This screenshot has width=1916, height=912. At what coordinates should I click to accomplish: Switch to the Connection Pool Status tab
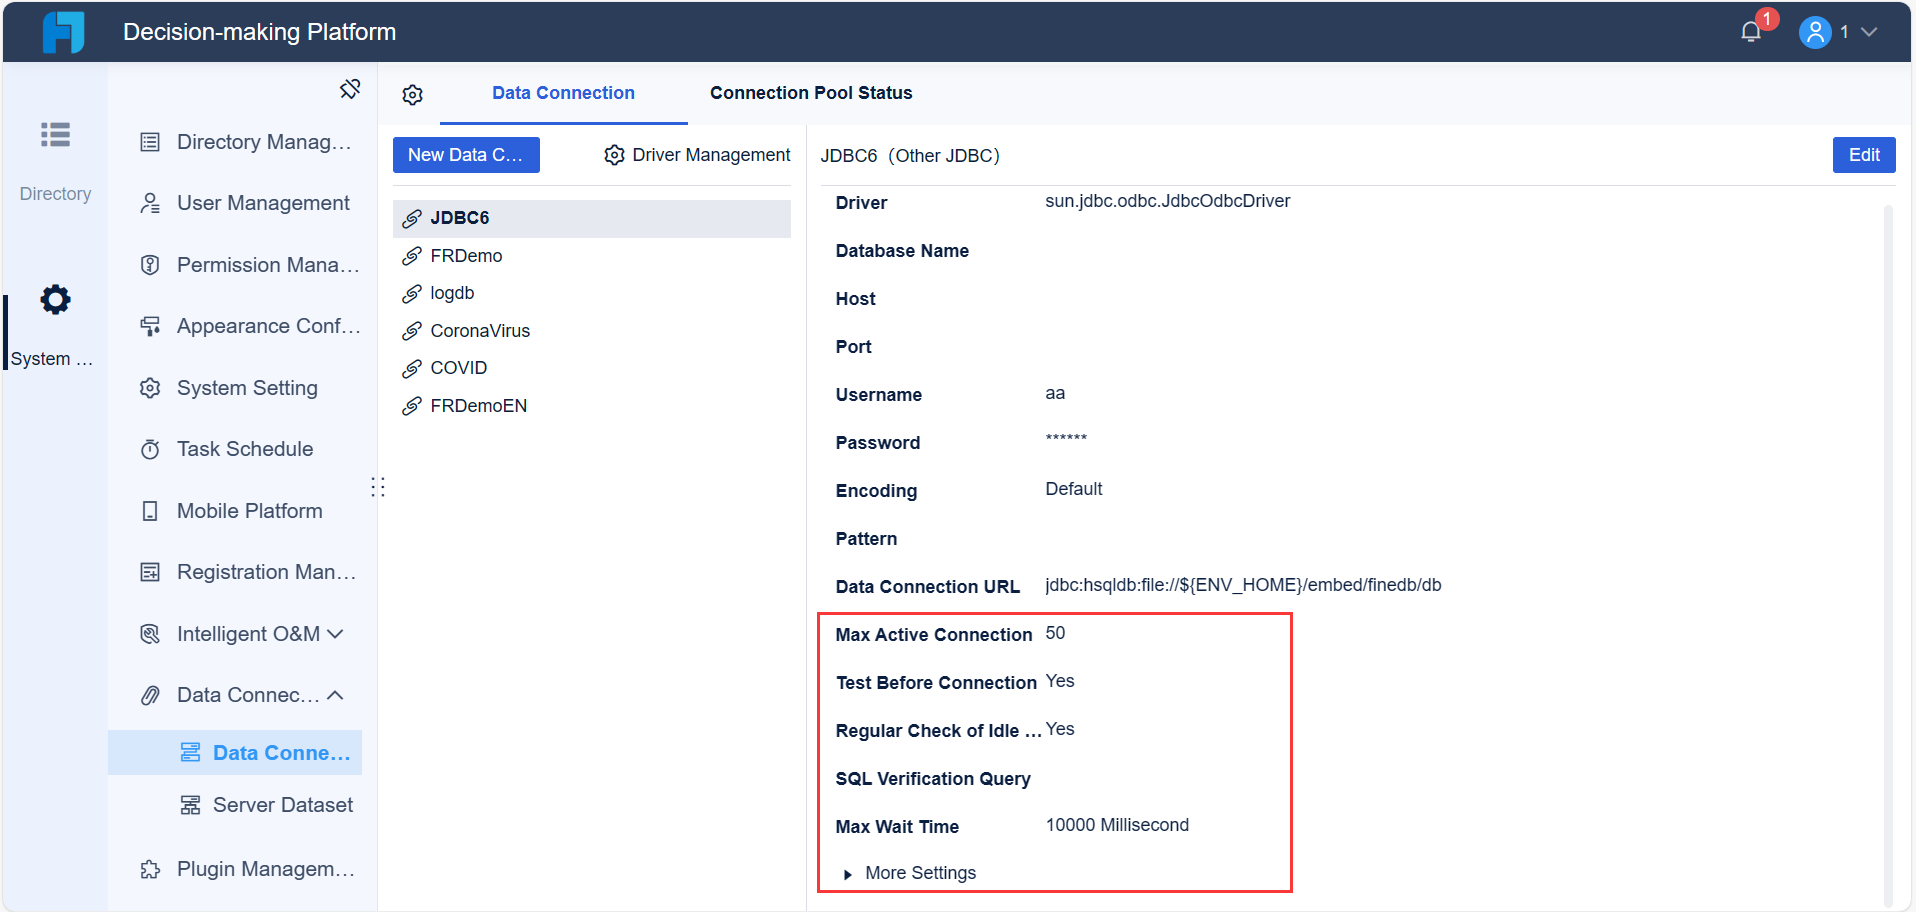[810, 93]
